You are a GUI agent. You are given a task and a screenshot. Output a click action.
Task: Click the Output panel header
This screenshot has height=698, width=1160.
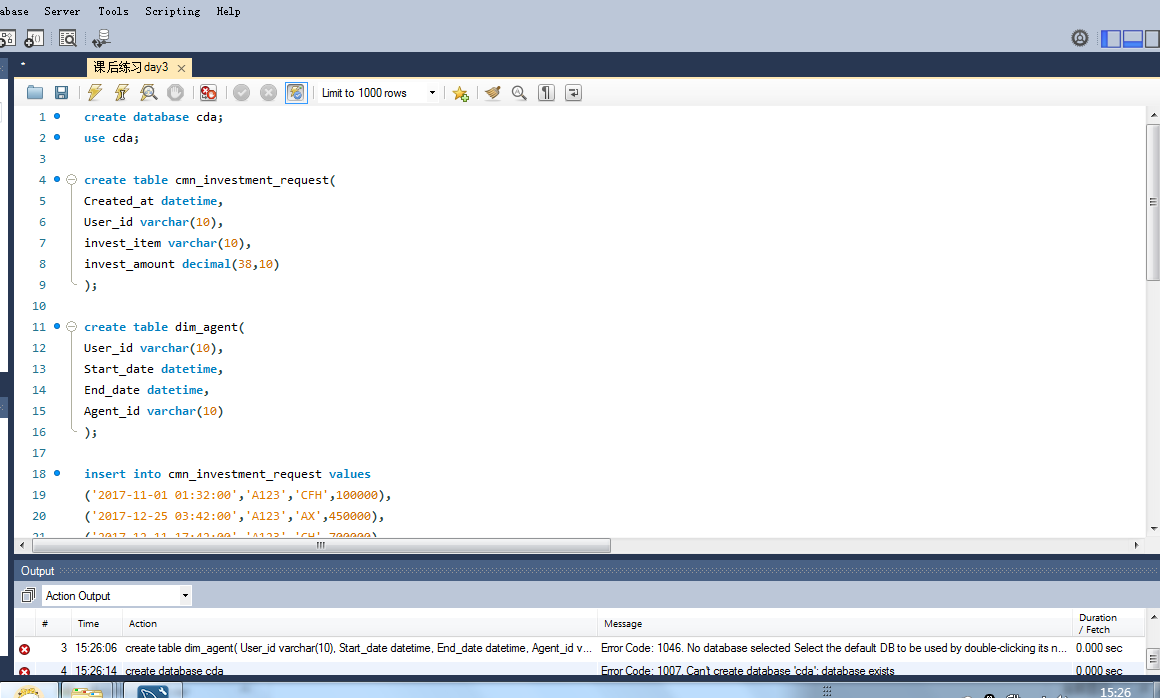(587, 571)
